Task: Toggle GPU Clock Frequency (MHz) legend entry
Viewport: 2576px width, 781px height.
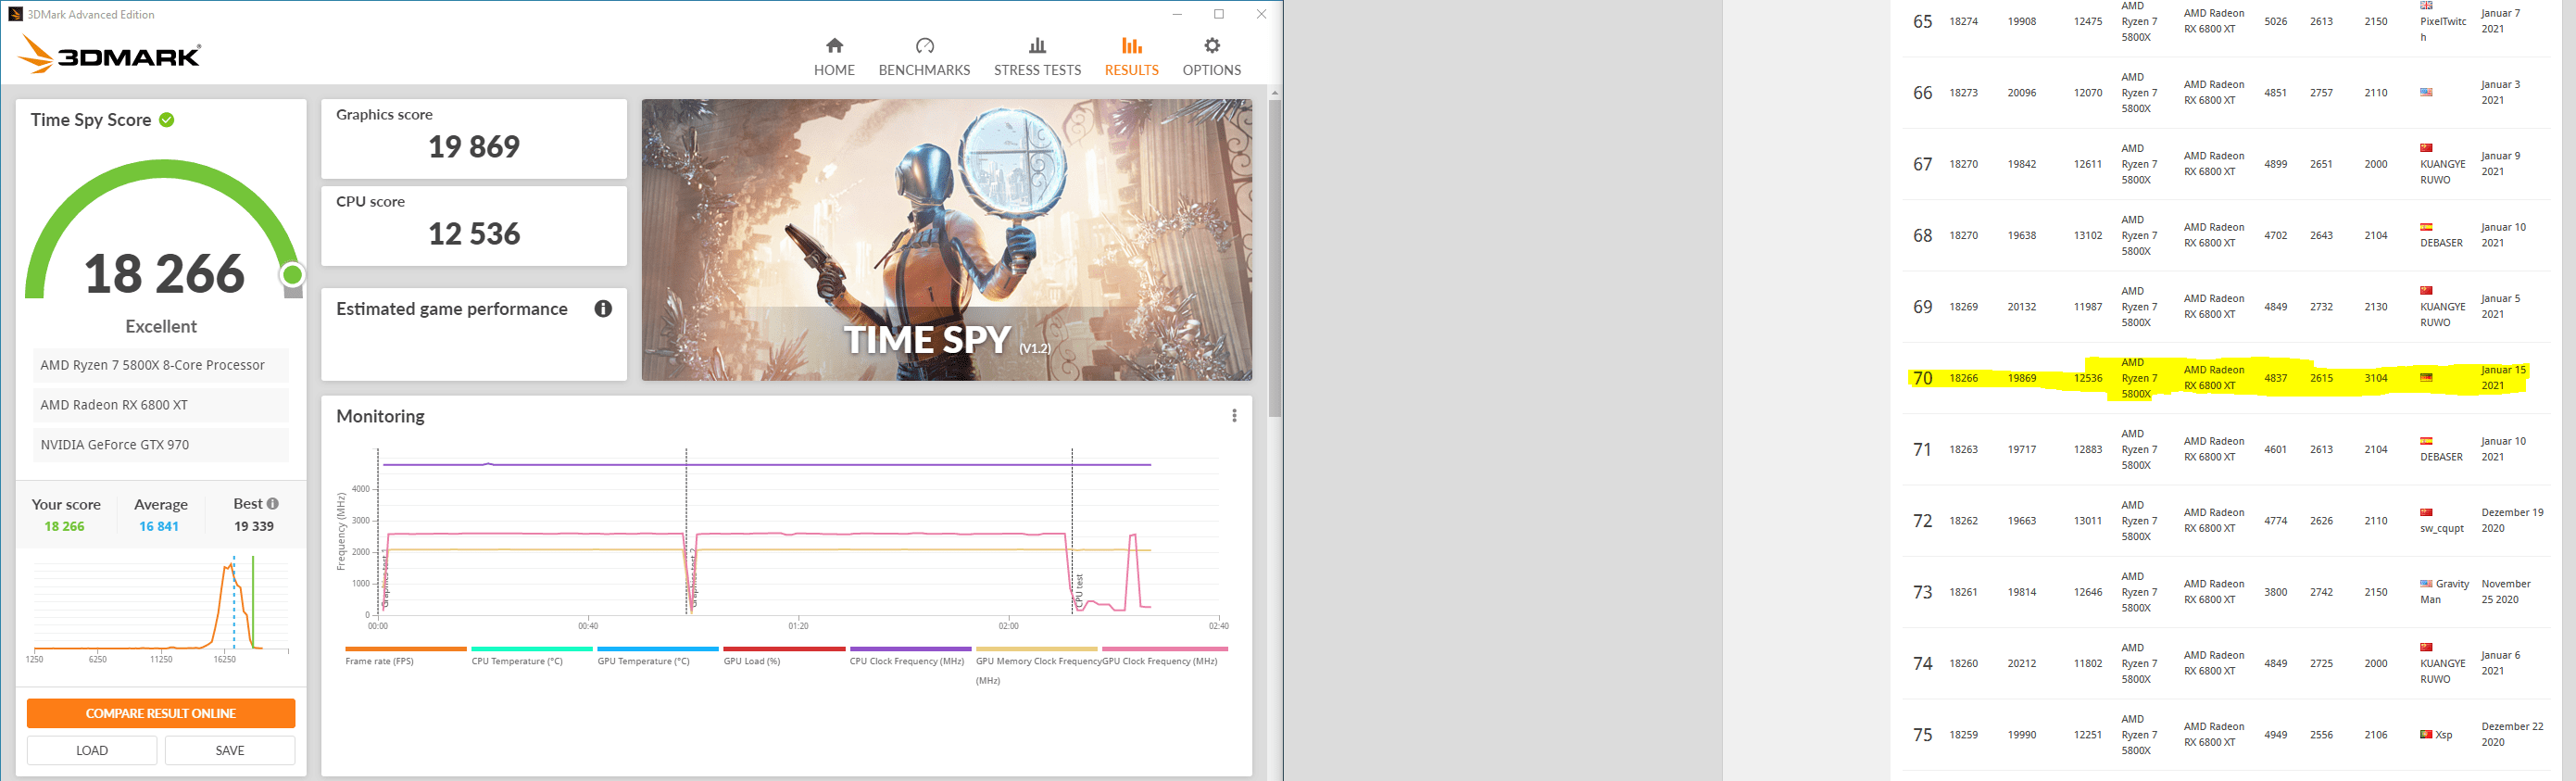Action: point(1164,656)
